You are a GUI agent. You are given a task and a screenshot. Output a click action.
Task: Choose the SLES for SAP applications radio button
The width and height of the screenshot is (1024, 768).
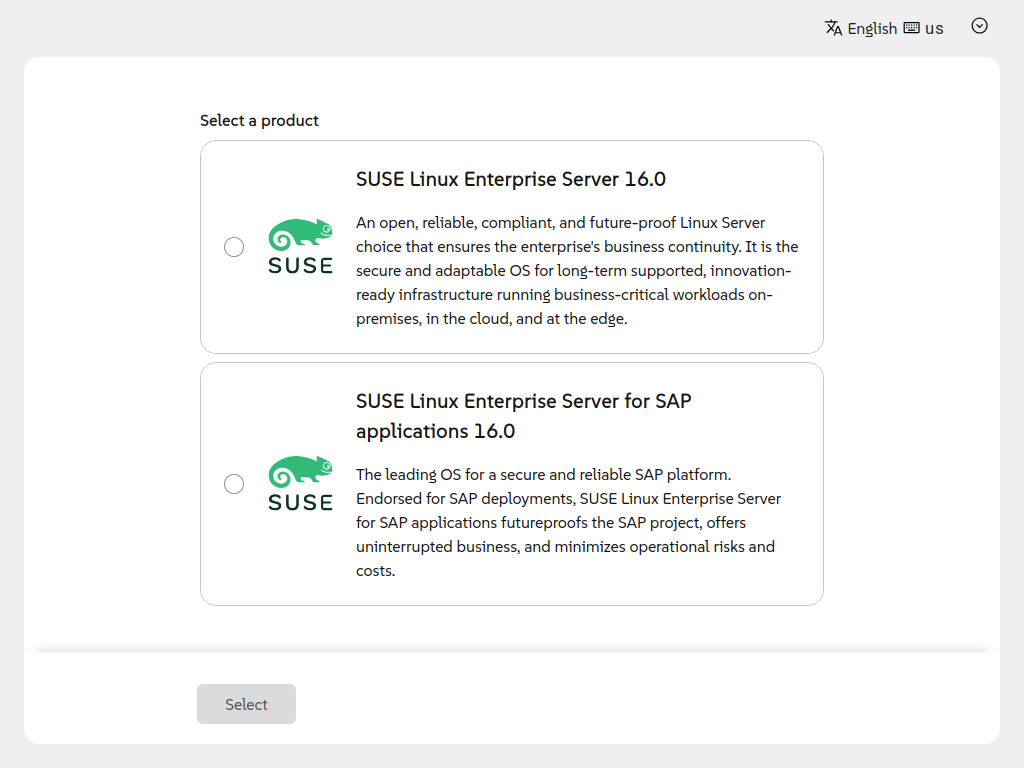(234, 484)
